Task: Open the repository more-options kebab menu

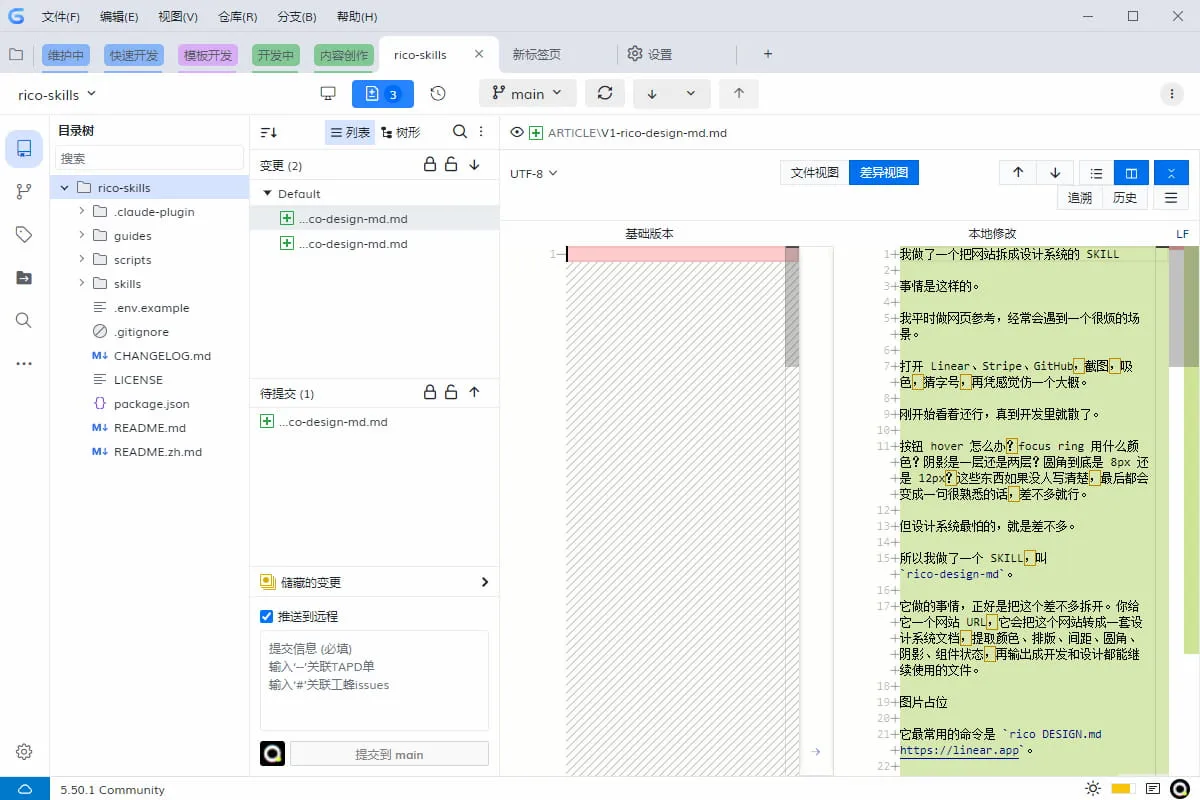Action: click(1172, 94)
